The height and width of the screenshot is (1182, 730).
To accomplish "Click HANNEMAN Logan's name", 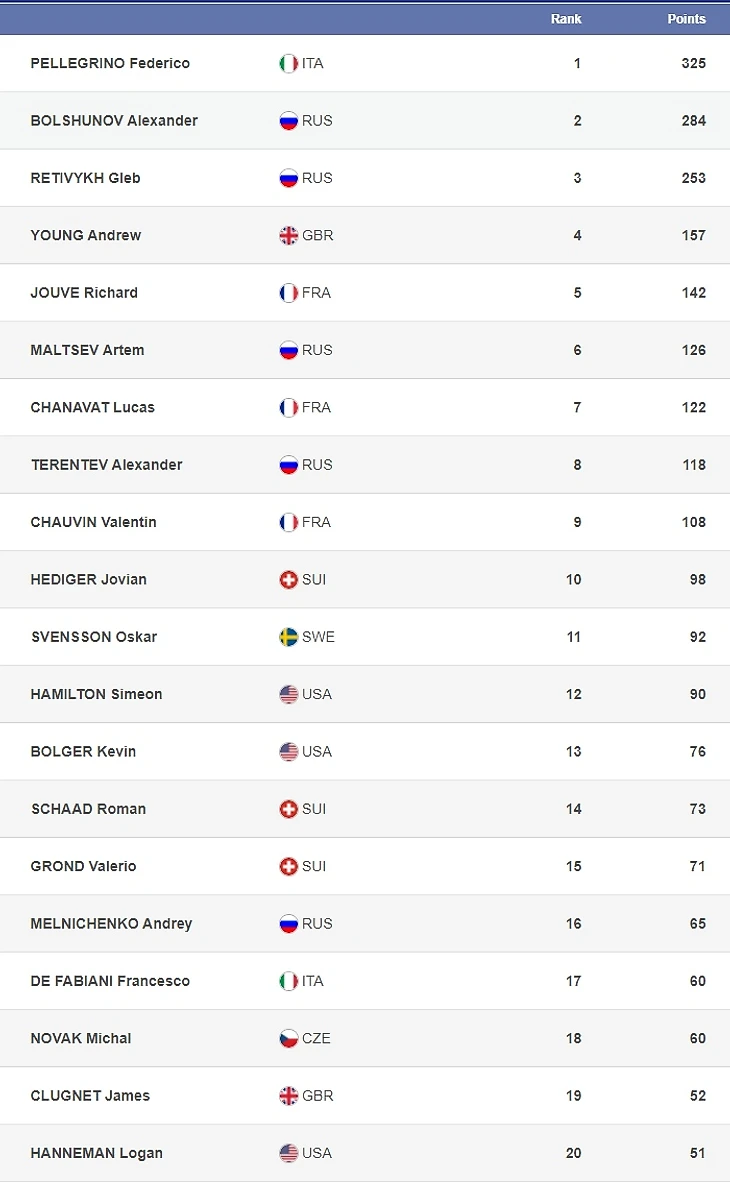I will tap(96, 1153).
